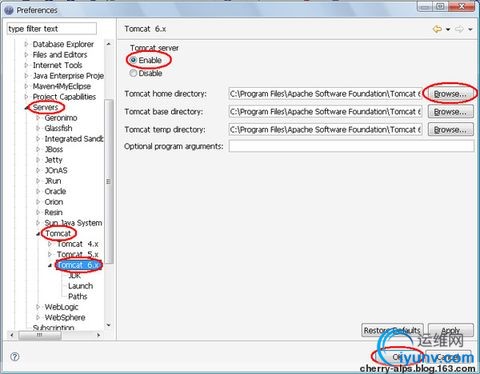Click the Preferences window title icon
Viewport: 480px width, 374px height.
(x=9, y=10)
